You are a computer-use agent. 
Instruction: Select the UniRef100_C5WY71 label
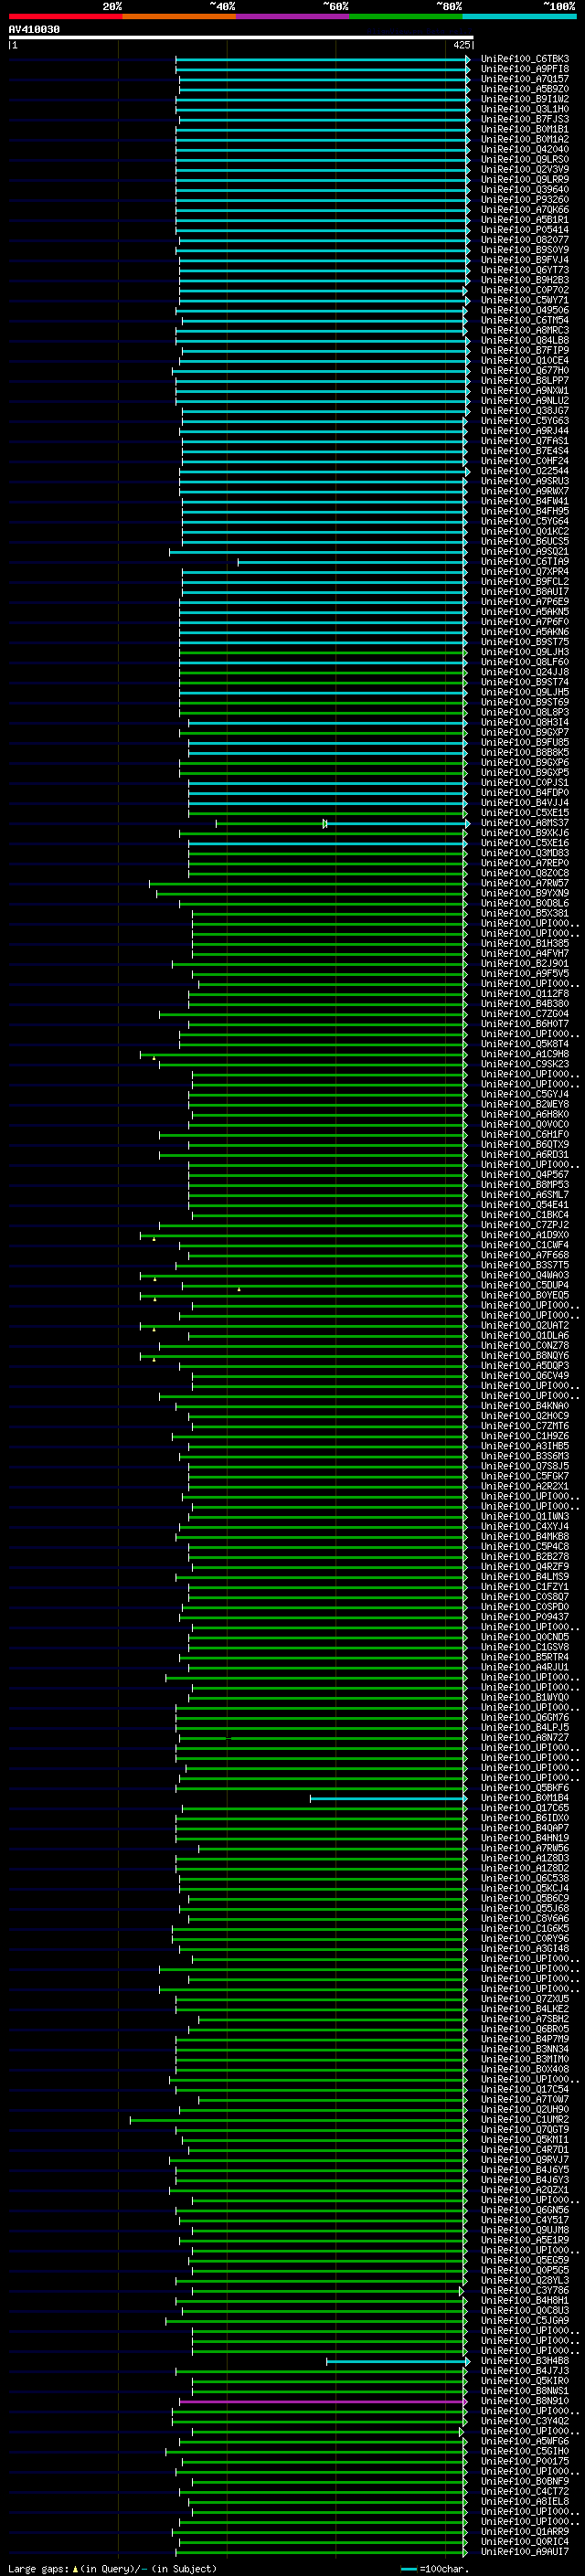[524, 300]
